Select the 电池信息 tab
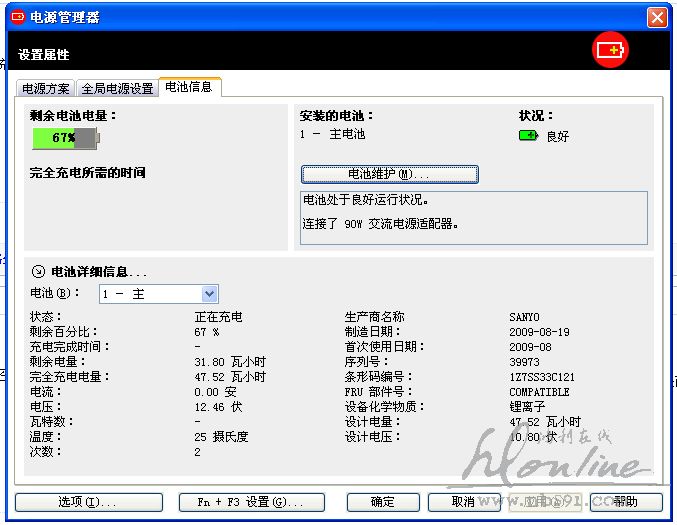The width and height of the screenshot is (677, 525). [x=189, y=87]
